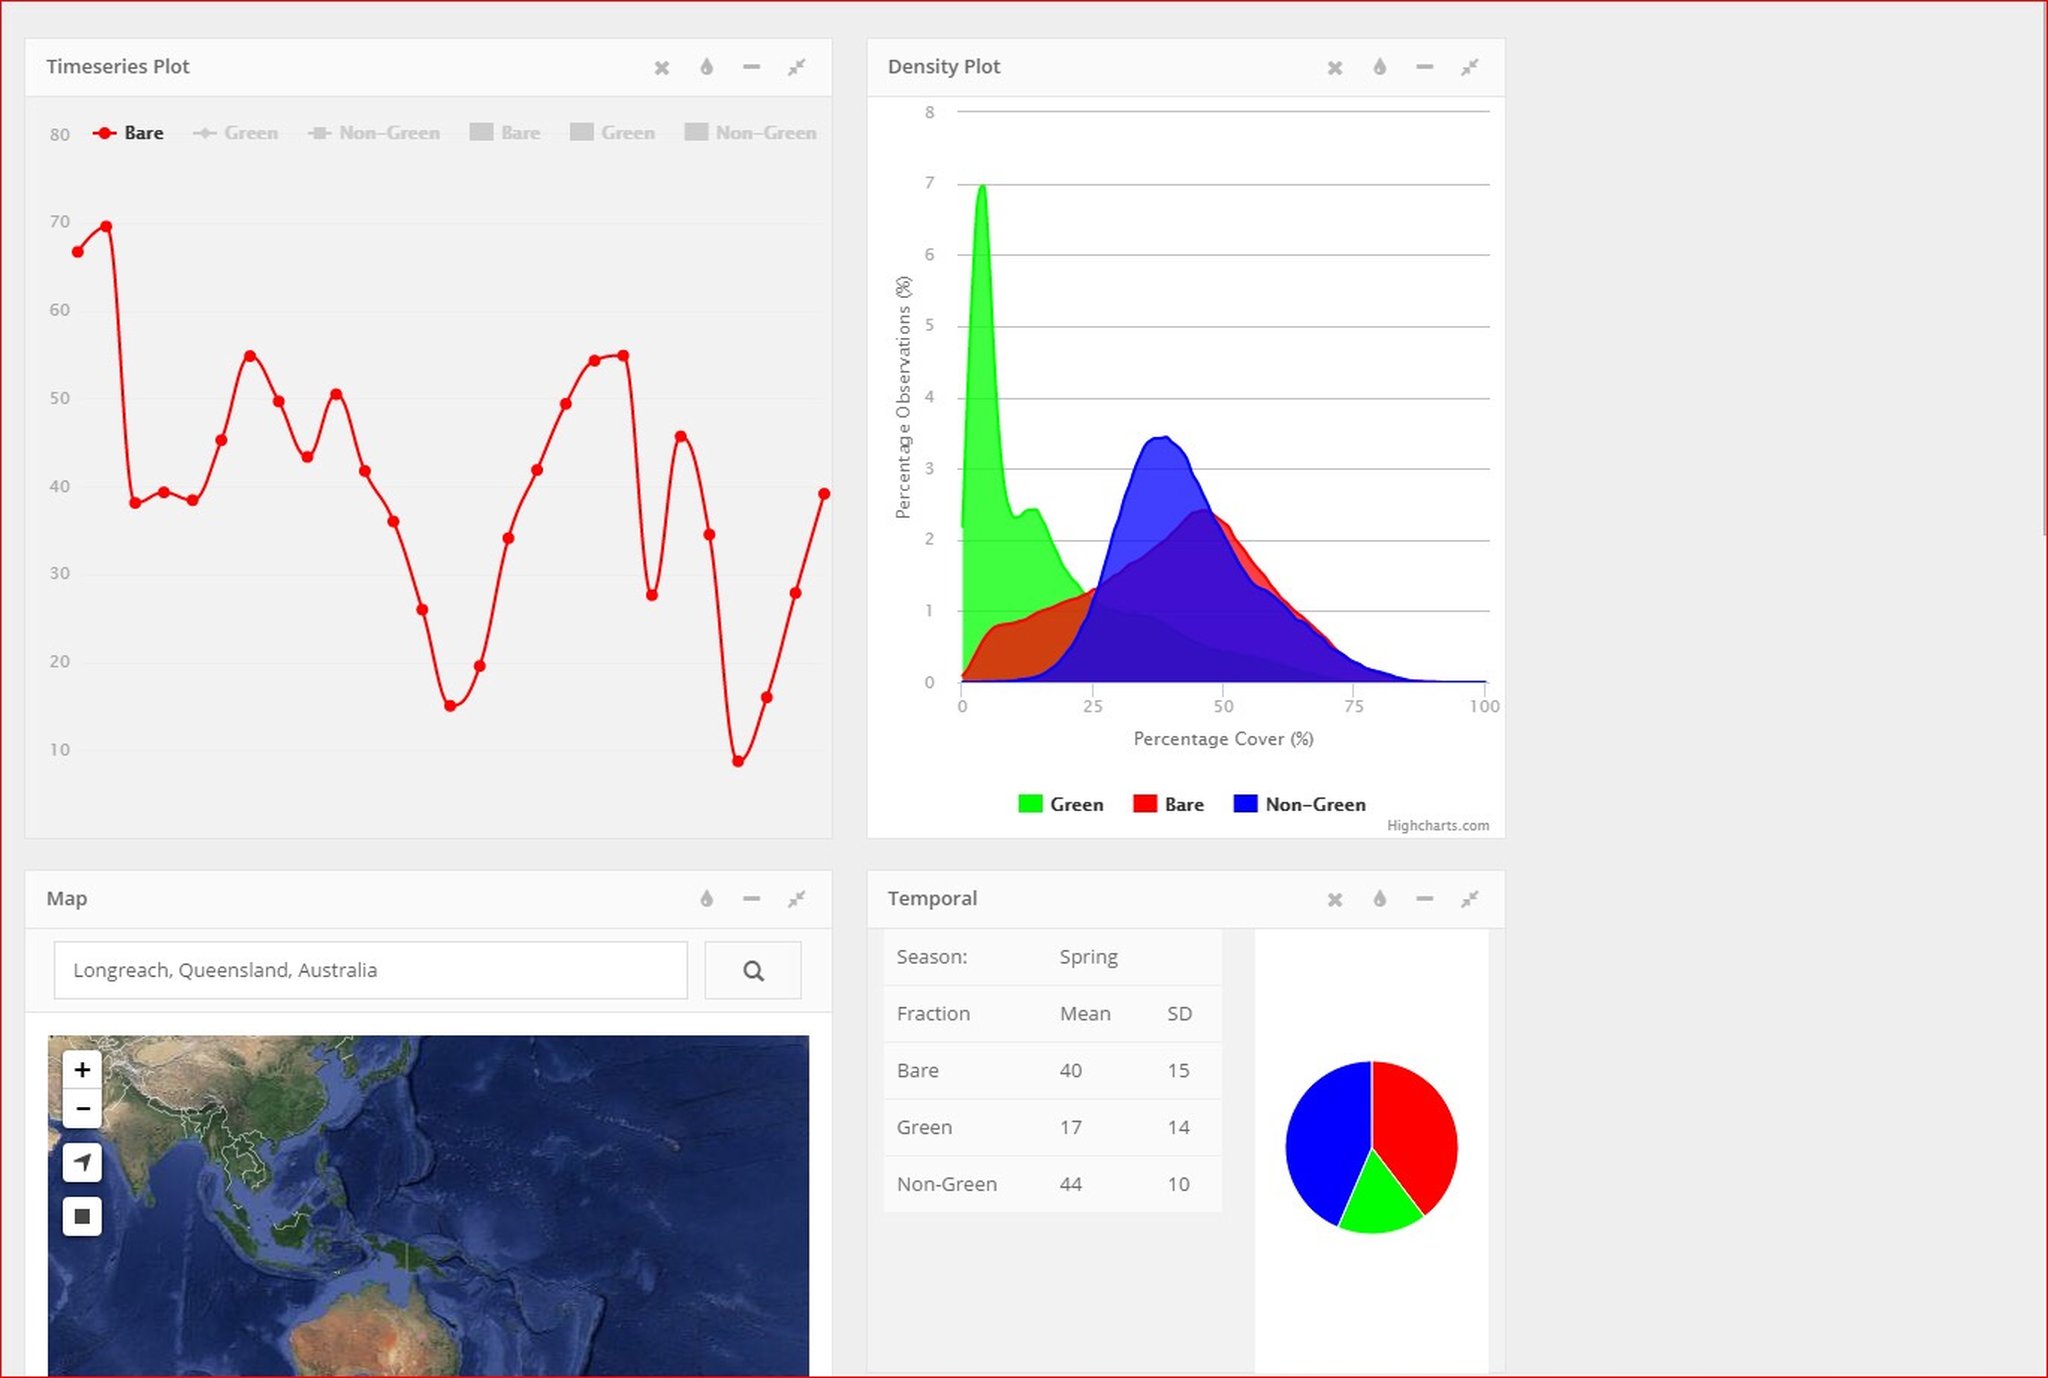
Task: Collapse the Density Plot panel
Action: point(1424,67)
